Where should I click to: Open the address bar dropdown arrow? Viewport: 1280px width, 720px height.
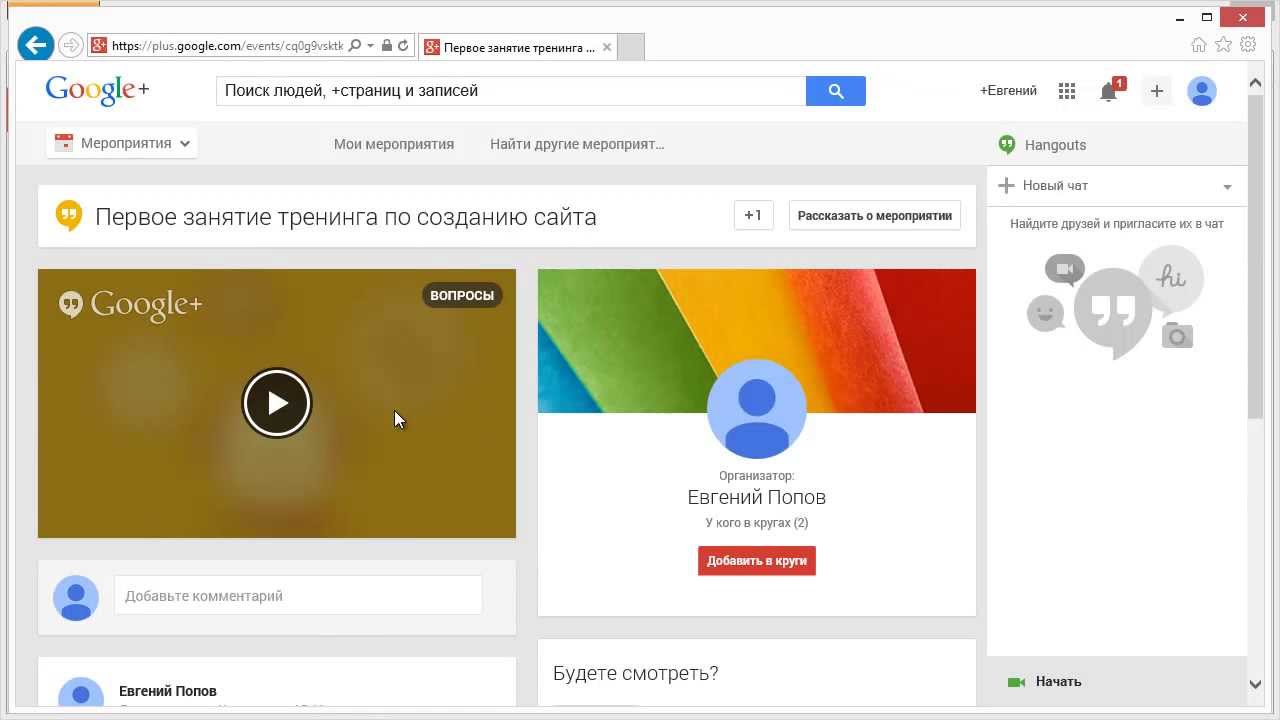[x=371, y=46]
